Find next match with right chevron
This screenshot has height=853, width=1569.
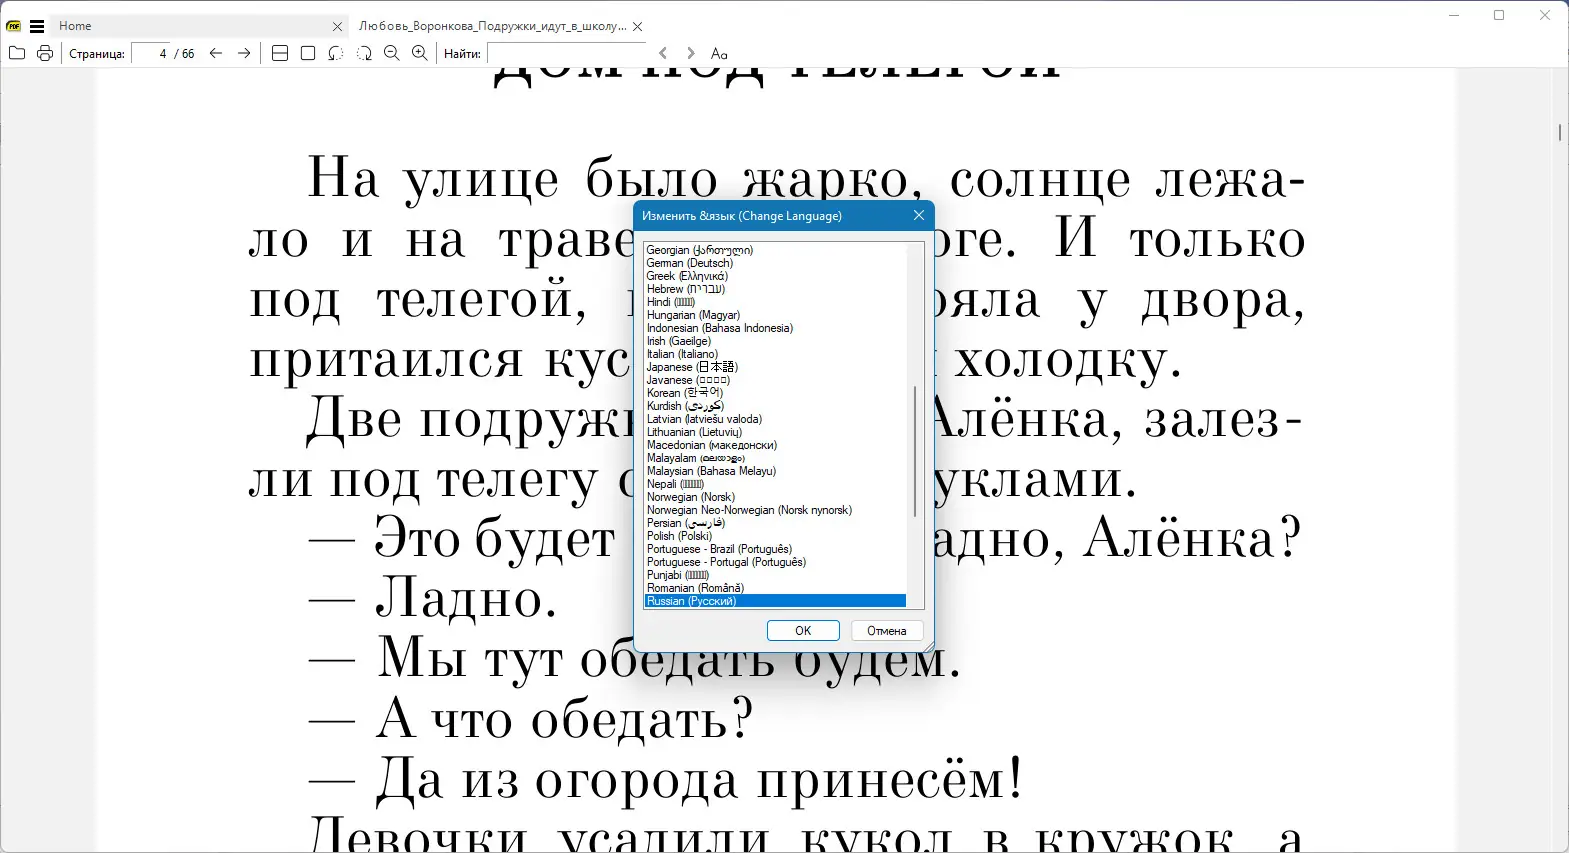click(691, 53)
